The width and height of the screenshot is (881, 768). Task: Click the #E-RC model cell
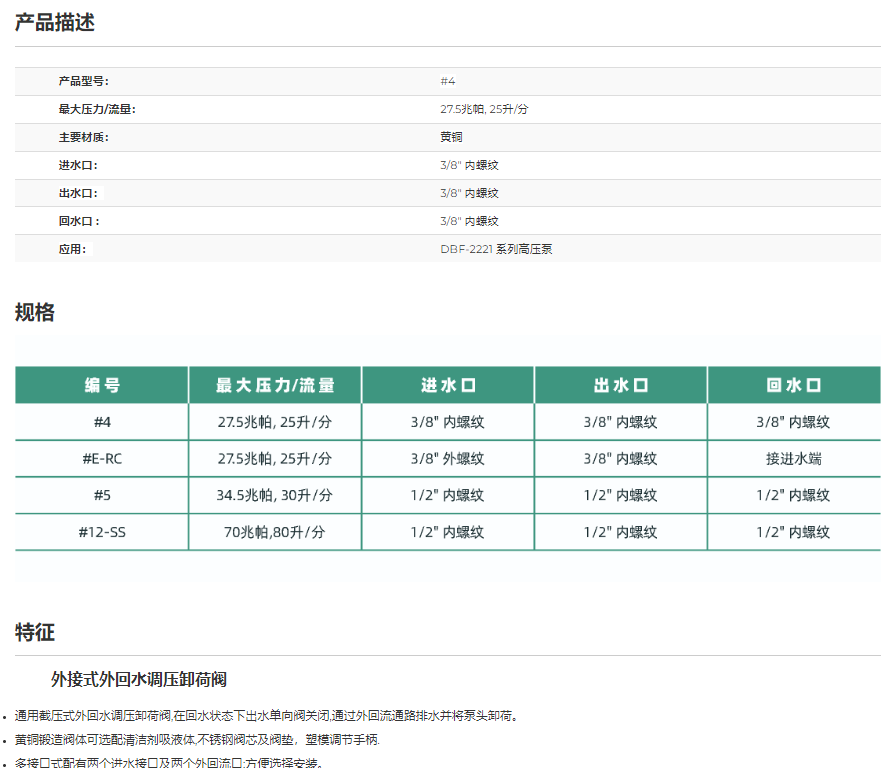tap(102, 459)
